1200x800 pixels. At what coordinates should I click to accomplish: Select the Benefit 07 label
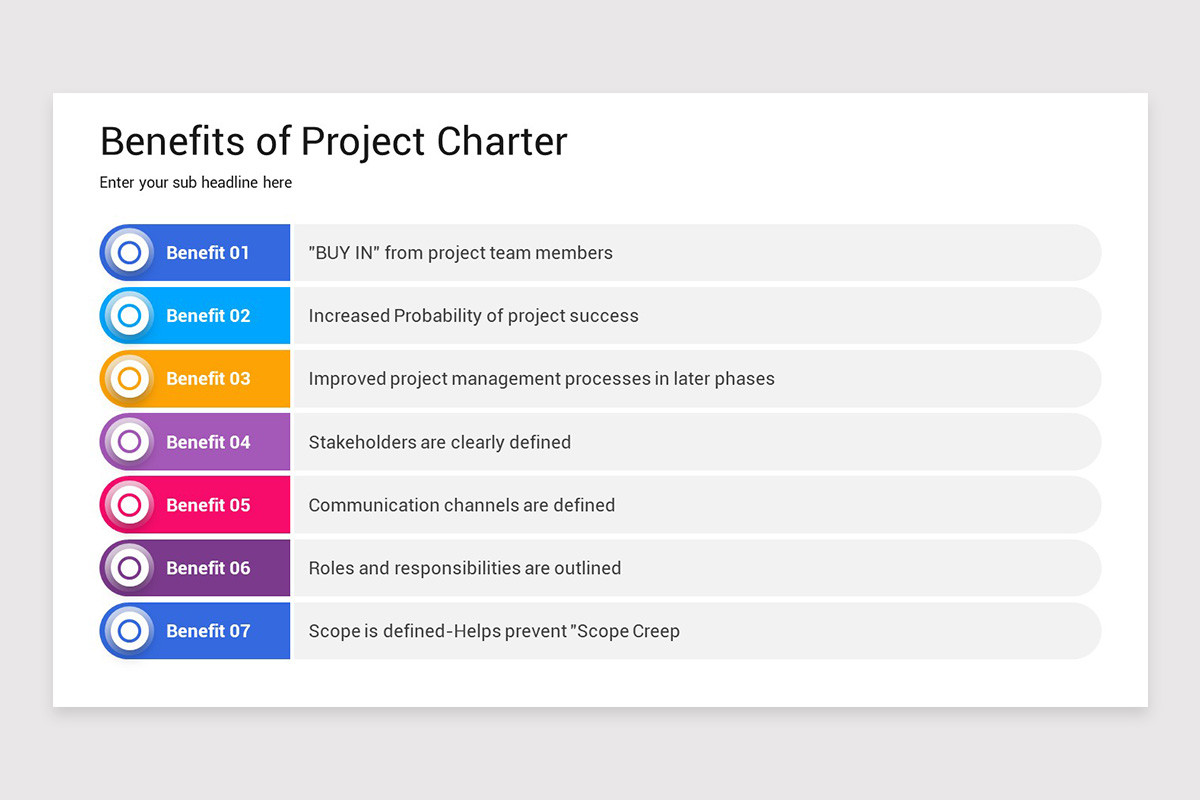click(208, 631)
